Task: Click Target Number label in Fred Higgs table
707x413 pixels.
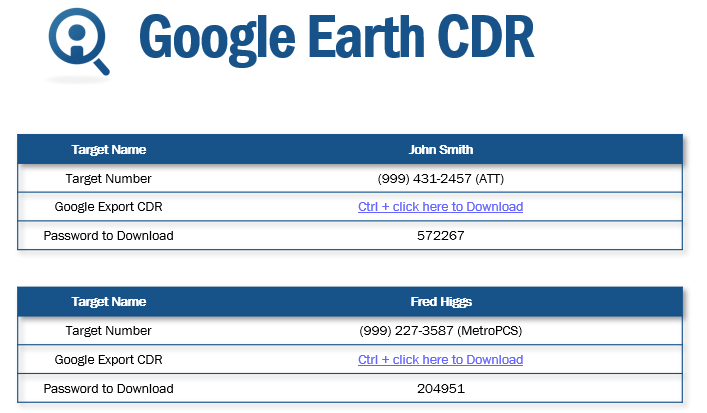Action: (109, 331)
